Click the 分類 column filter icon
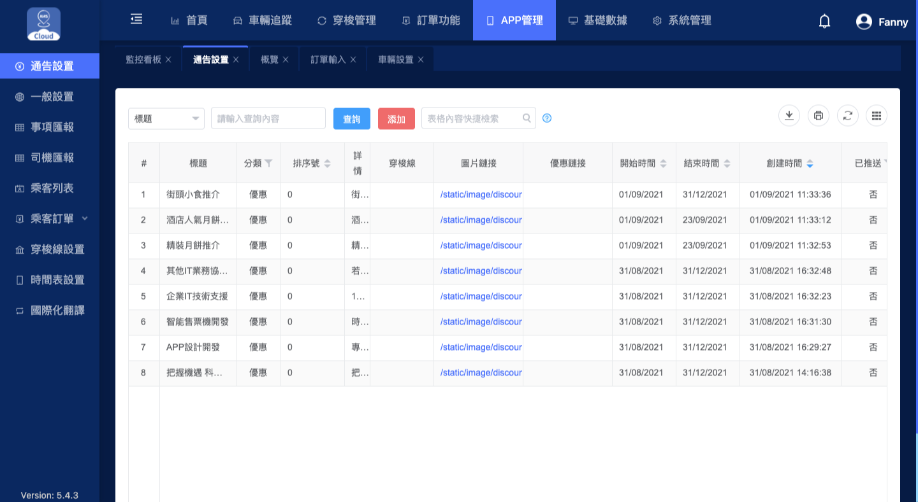The image size is (918, 502). pos(268,164)
